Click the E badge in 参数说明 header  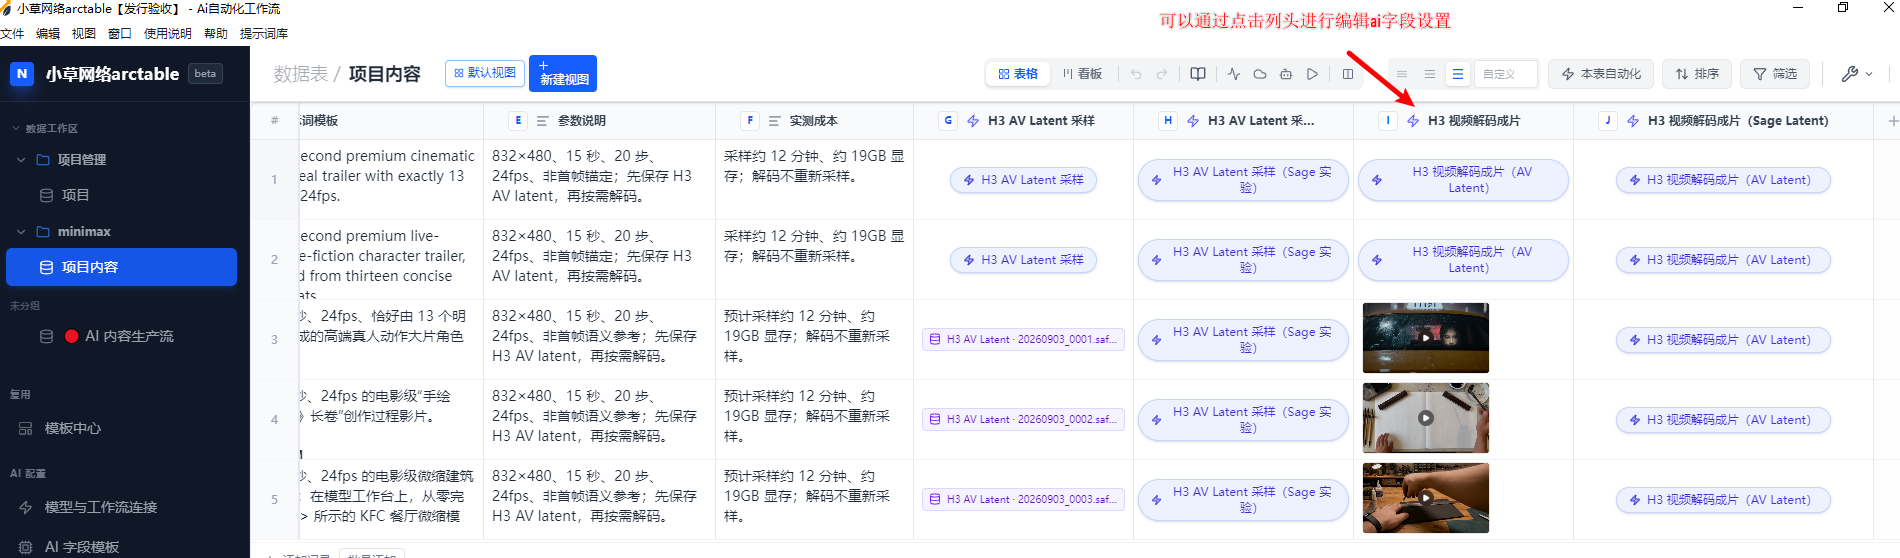pyautogui.click(x=518, y=121)
